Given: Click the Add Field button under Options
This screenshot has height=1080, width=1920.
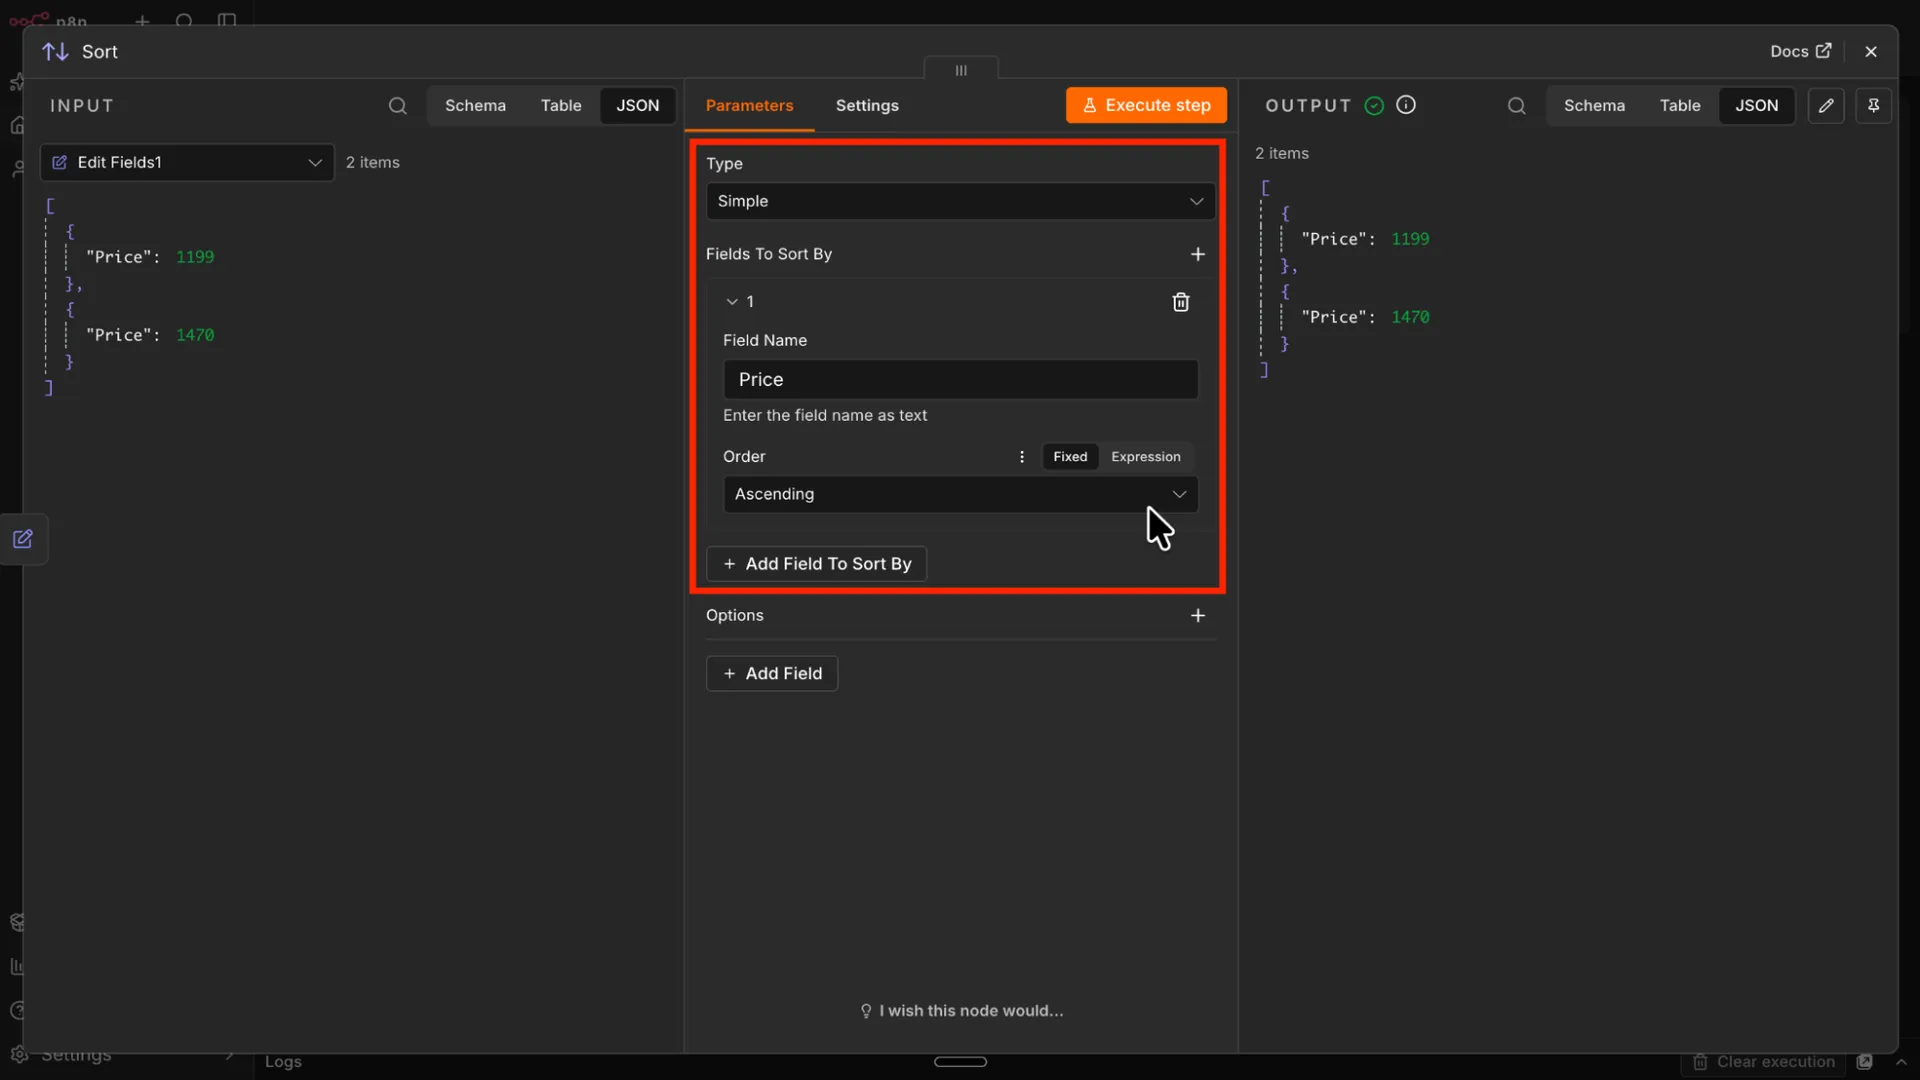Looking at the screenshot, I should (772, 674).
